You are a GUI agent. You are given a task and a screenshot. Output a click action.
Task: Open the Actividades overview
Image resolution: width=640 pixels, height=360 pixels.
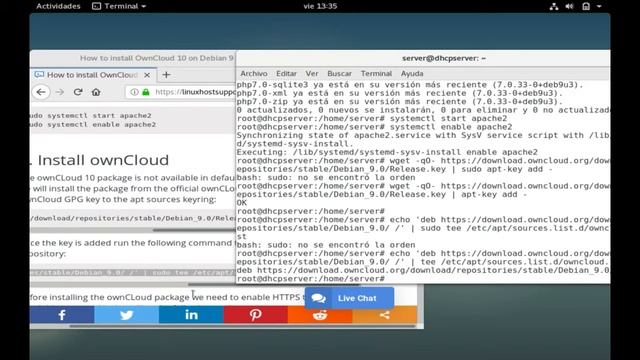click(x=58, y=6)
